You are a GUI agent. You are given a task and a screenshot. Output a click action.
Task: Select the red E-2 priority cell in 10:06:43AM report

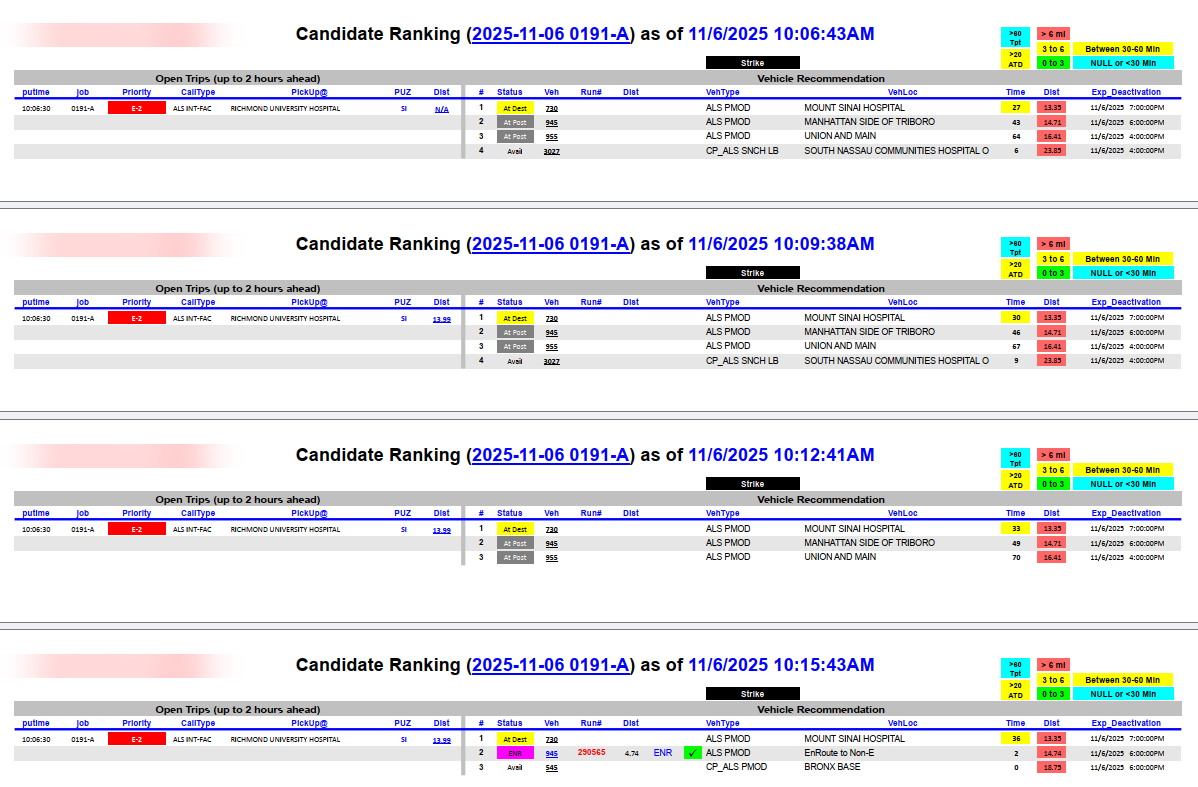[137, 108]
